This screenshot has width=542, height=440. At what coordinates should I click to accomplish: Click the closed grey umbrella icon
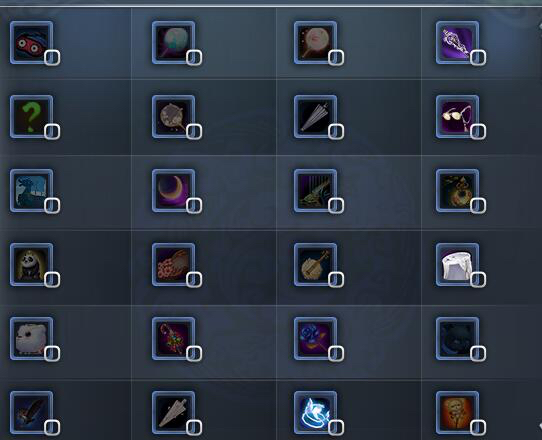(315, 117)
